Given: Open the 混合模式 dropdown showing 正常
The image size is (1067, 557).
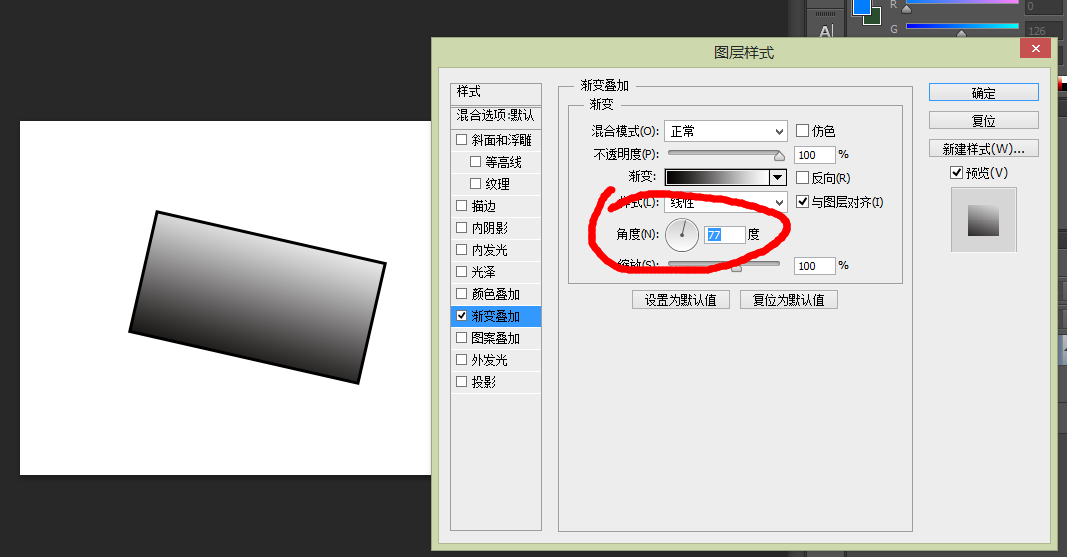Looking at the screenshot, I should pyautogui.click(x=725, y=131).
